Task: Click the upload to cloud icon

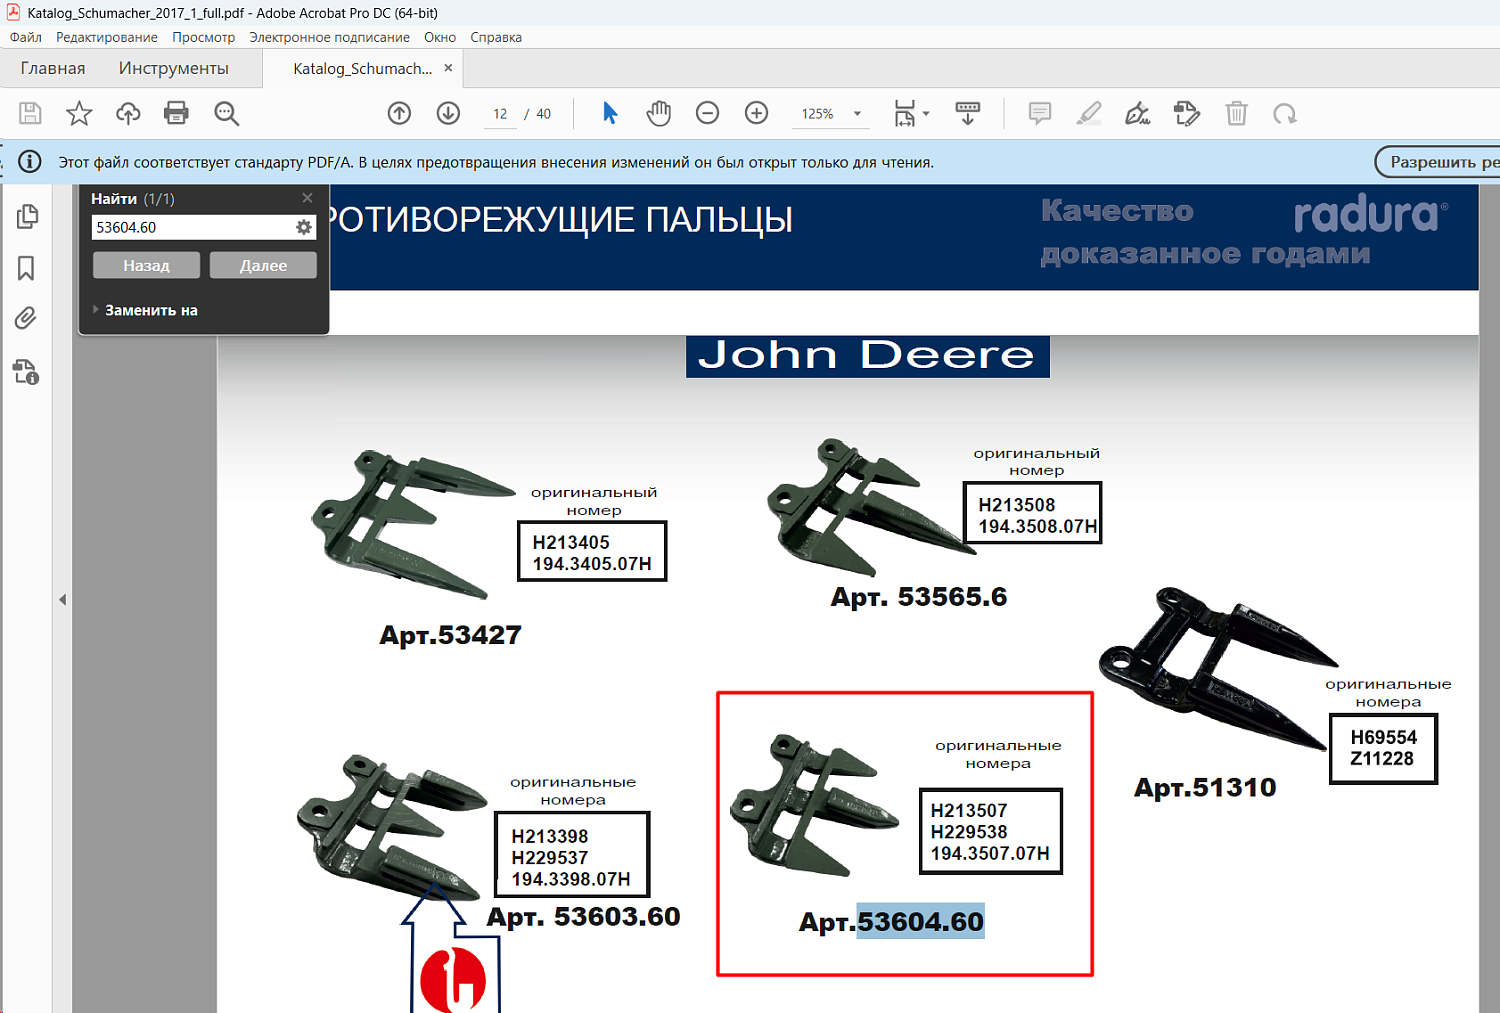Action: pyautogui.click(x=128, y=113)
